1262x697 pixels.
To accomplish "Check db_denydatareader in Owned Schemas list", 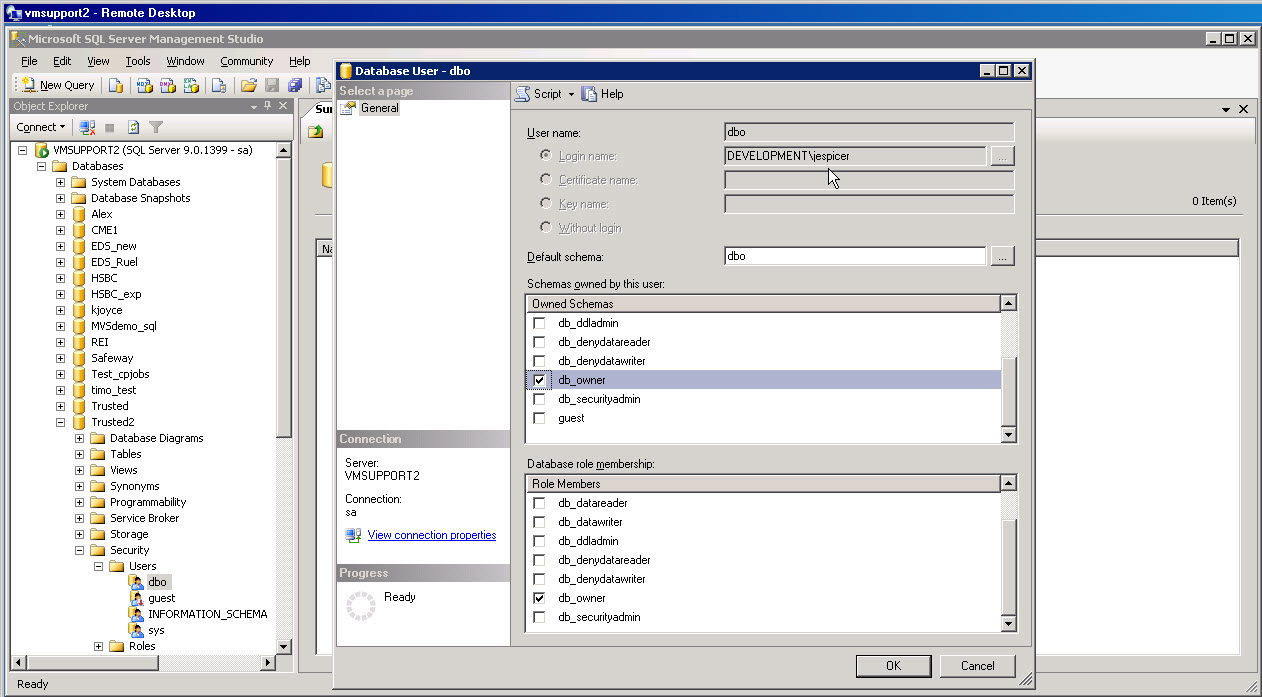I will [x=540, y=342].
